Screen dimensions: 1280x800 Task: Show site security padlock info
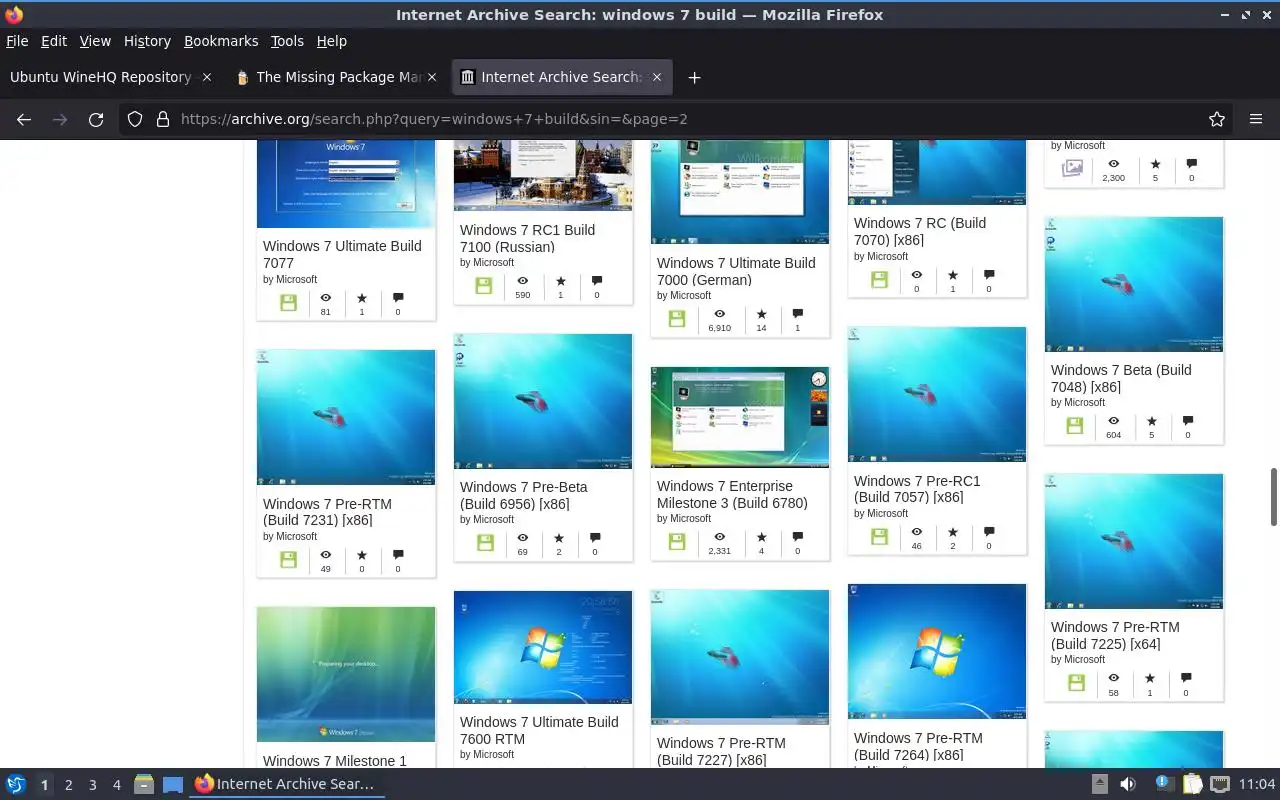[x=163, y=119]
